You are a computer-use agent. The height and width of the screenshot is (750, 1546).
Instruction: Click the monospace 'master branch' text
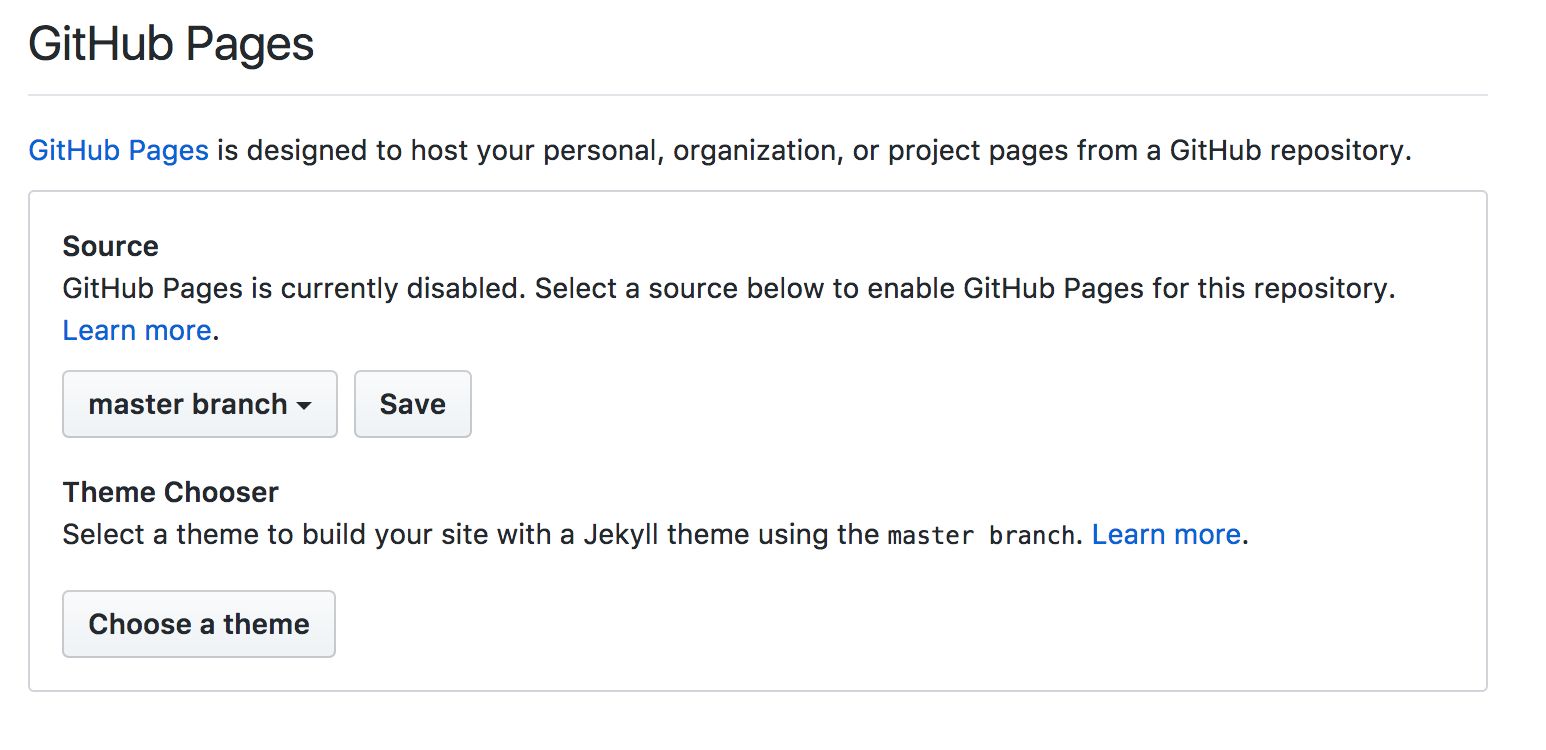(x=980, y=535)
